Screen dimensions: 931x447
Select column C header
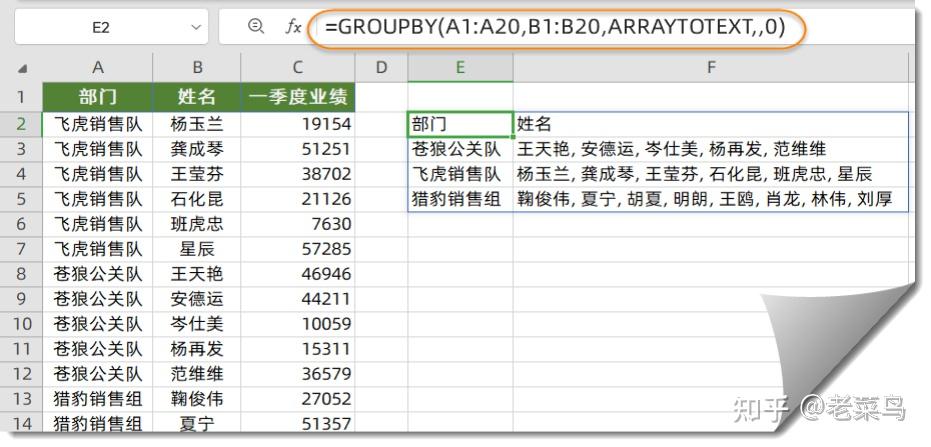point(298,68)
